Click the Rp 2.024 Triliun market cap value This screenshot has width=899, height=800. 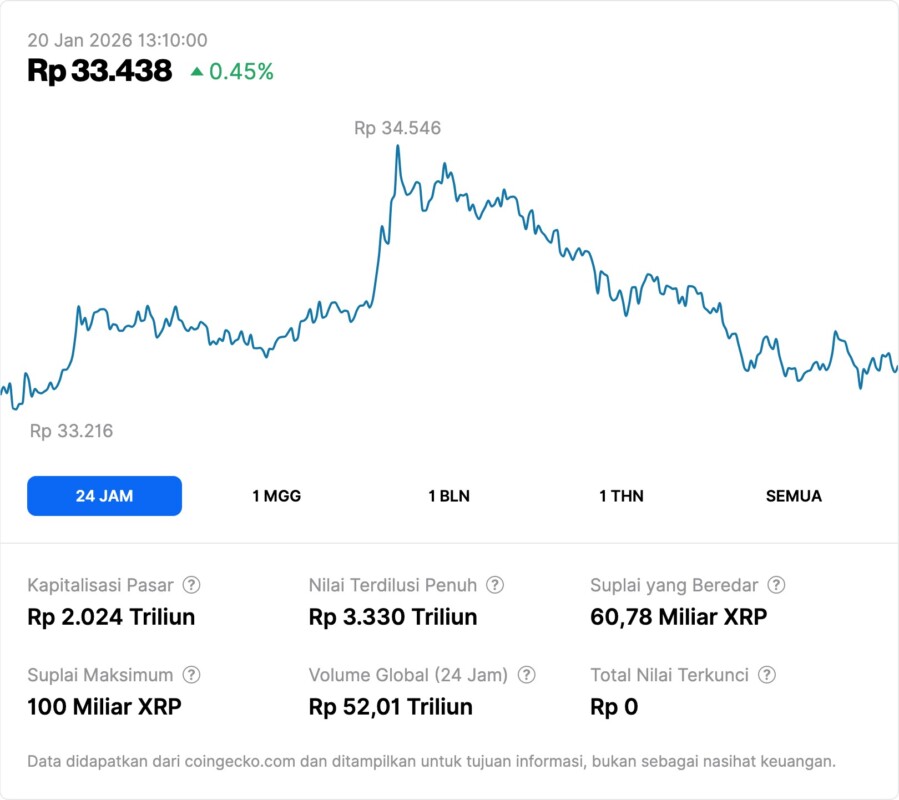tap(111, 617)
